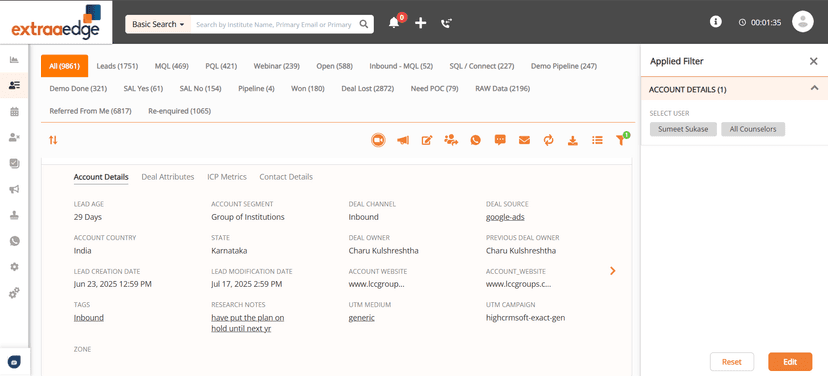
Task: Select the SQL / Connect (227) tab
Action: coord(482,66)
